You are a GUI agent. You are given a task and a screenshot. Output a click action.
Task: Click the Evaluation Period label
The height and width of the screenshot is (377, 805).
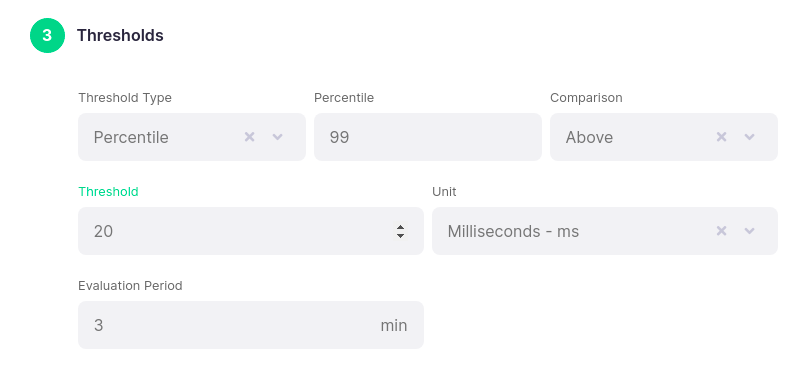(x=130, y=286)
